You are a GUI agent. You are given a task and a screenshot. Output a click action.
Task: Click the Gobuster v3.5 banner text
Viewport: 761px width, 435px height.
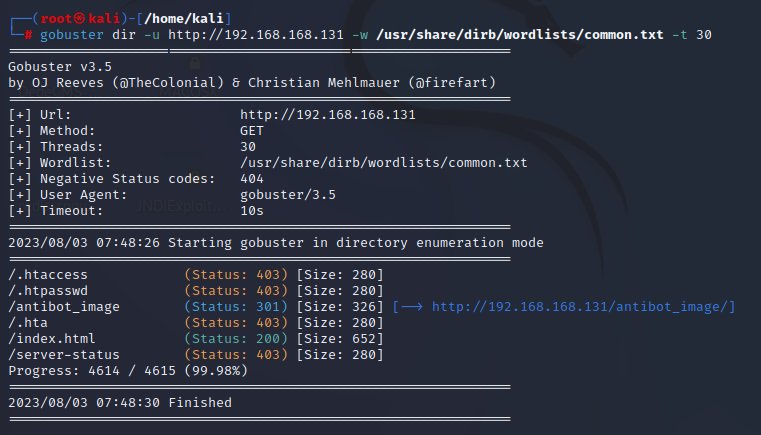click(x=60, y=67)
